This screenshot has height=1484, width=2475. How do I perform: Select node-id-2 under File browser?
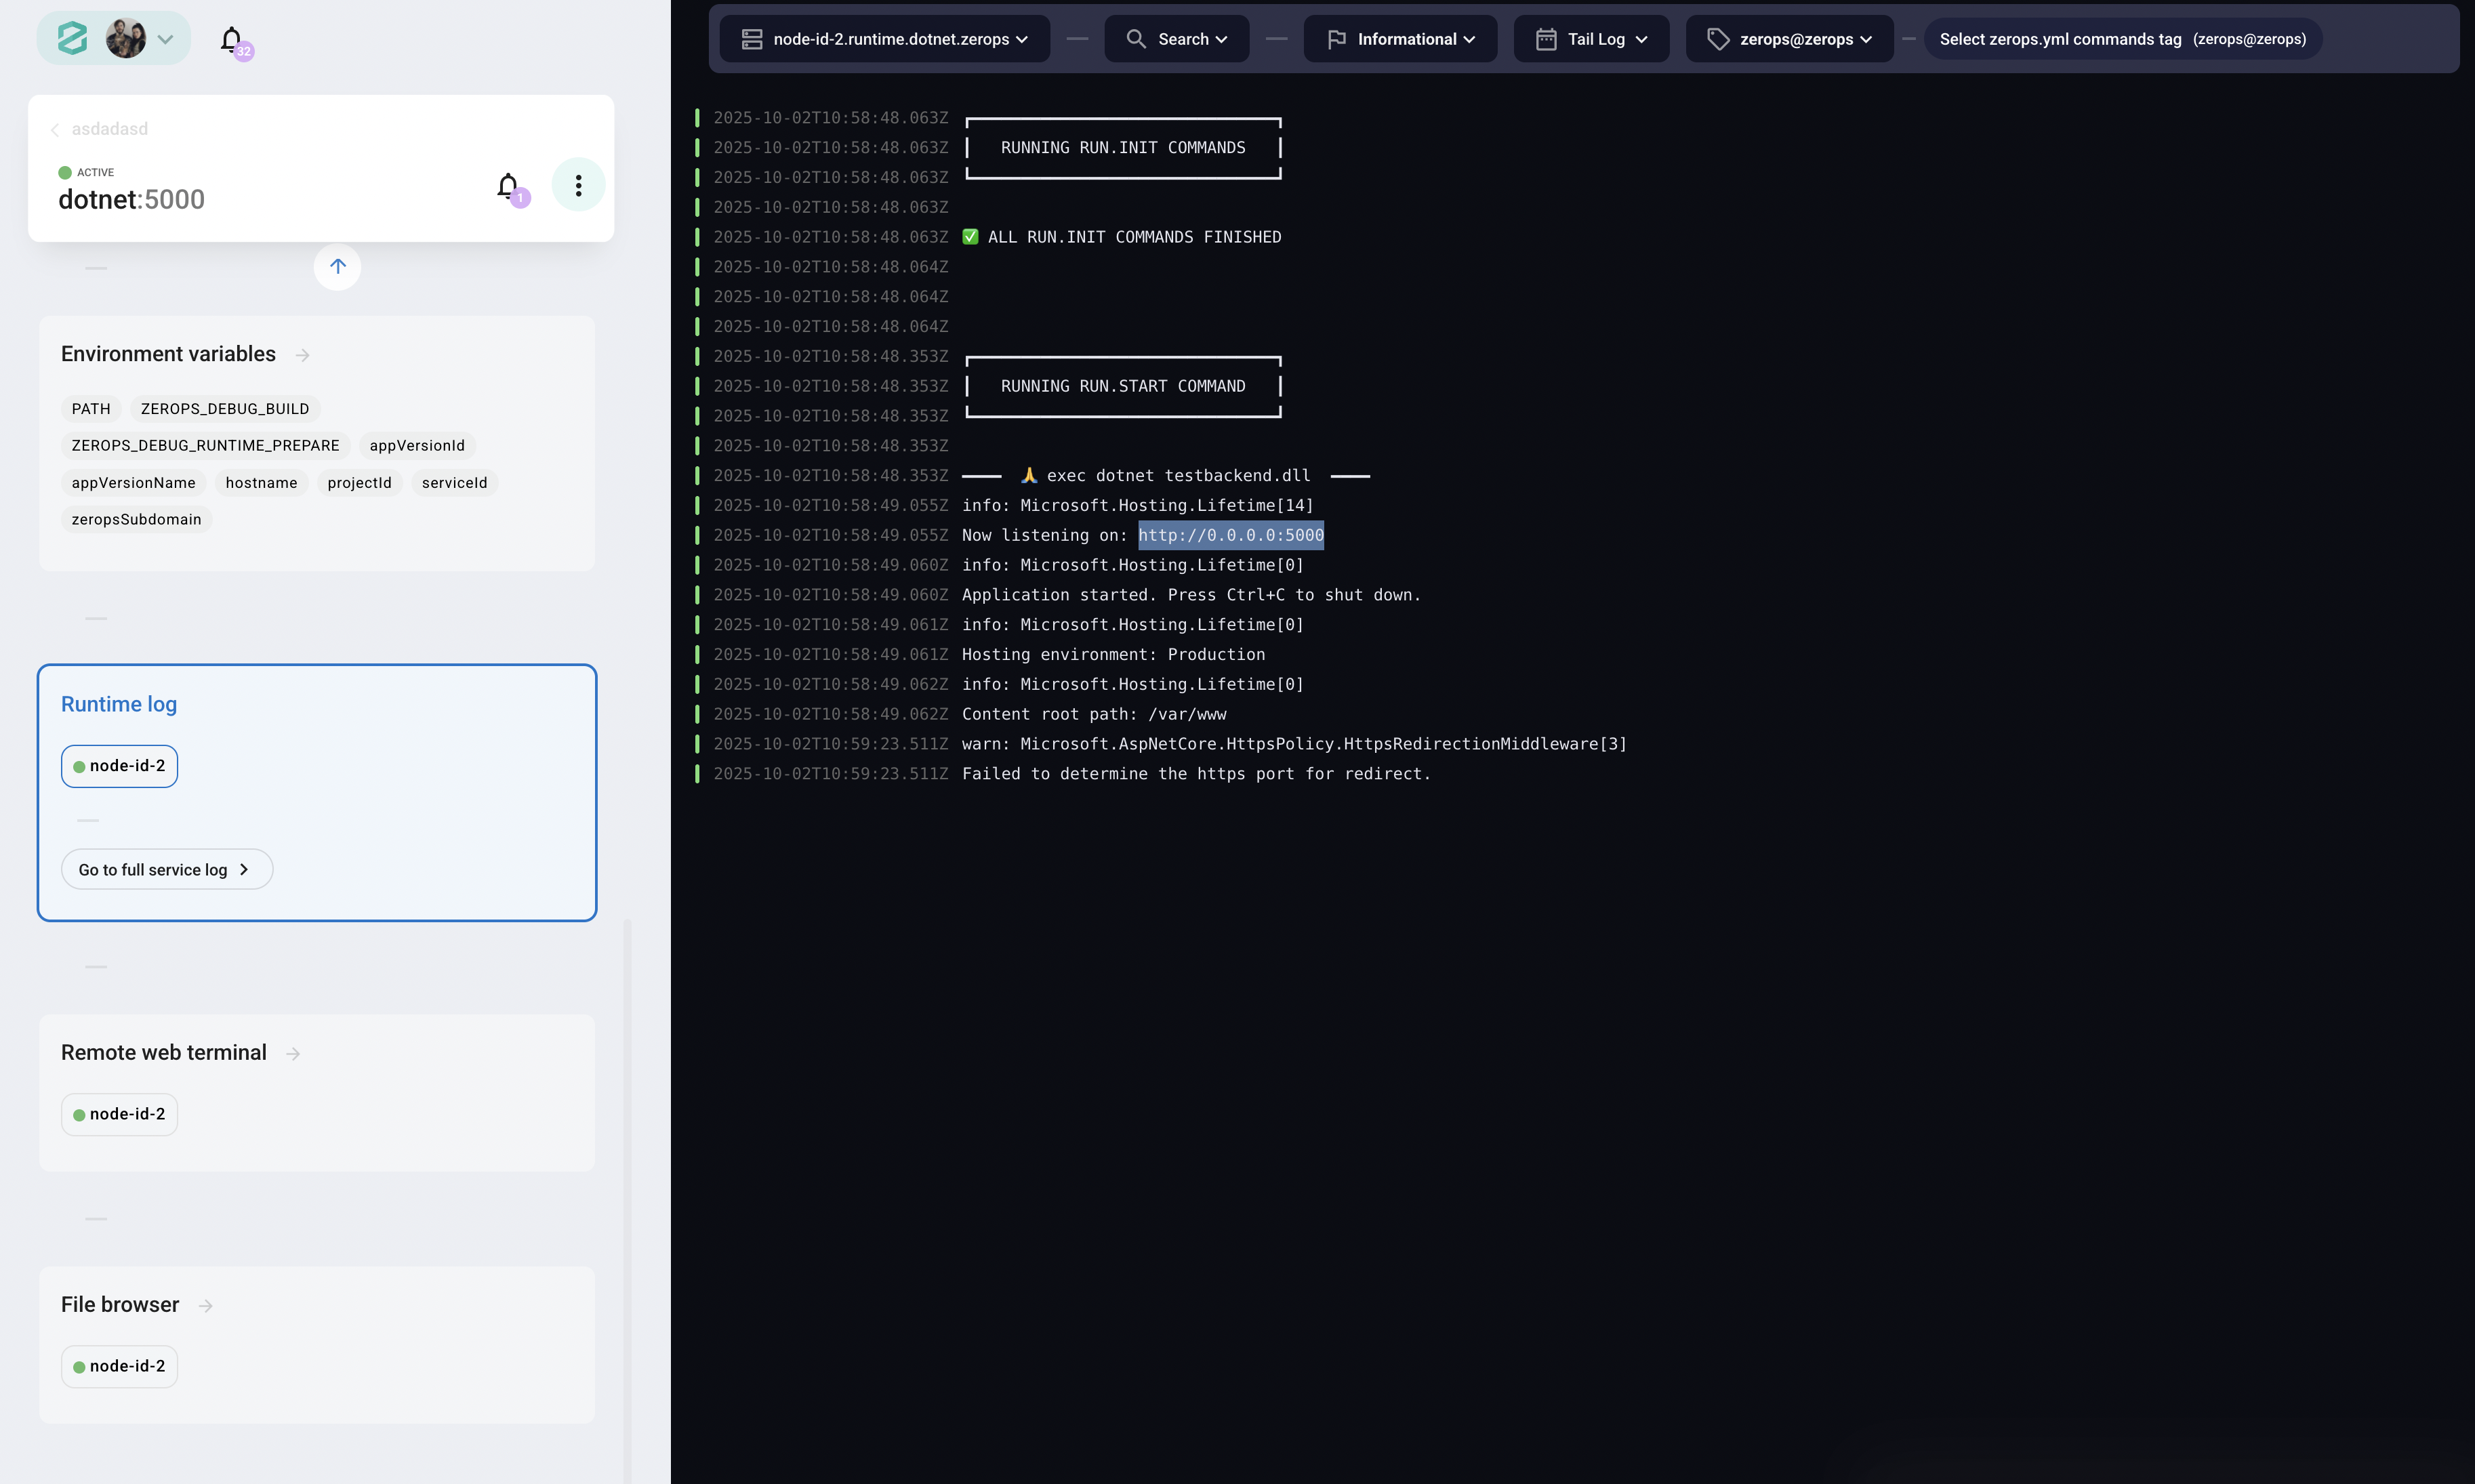click(119, 1366)
